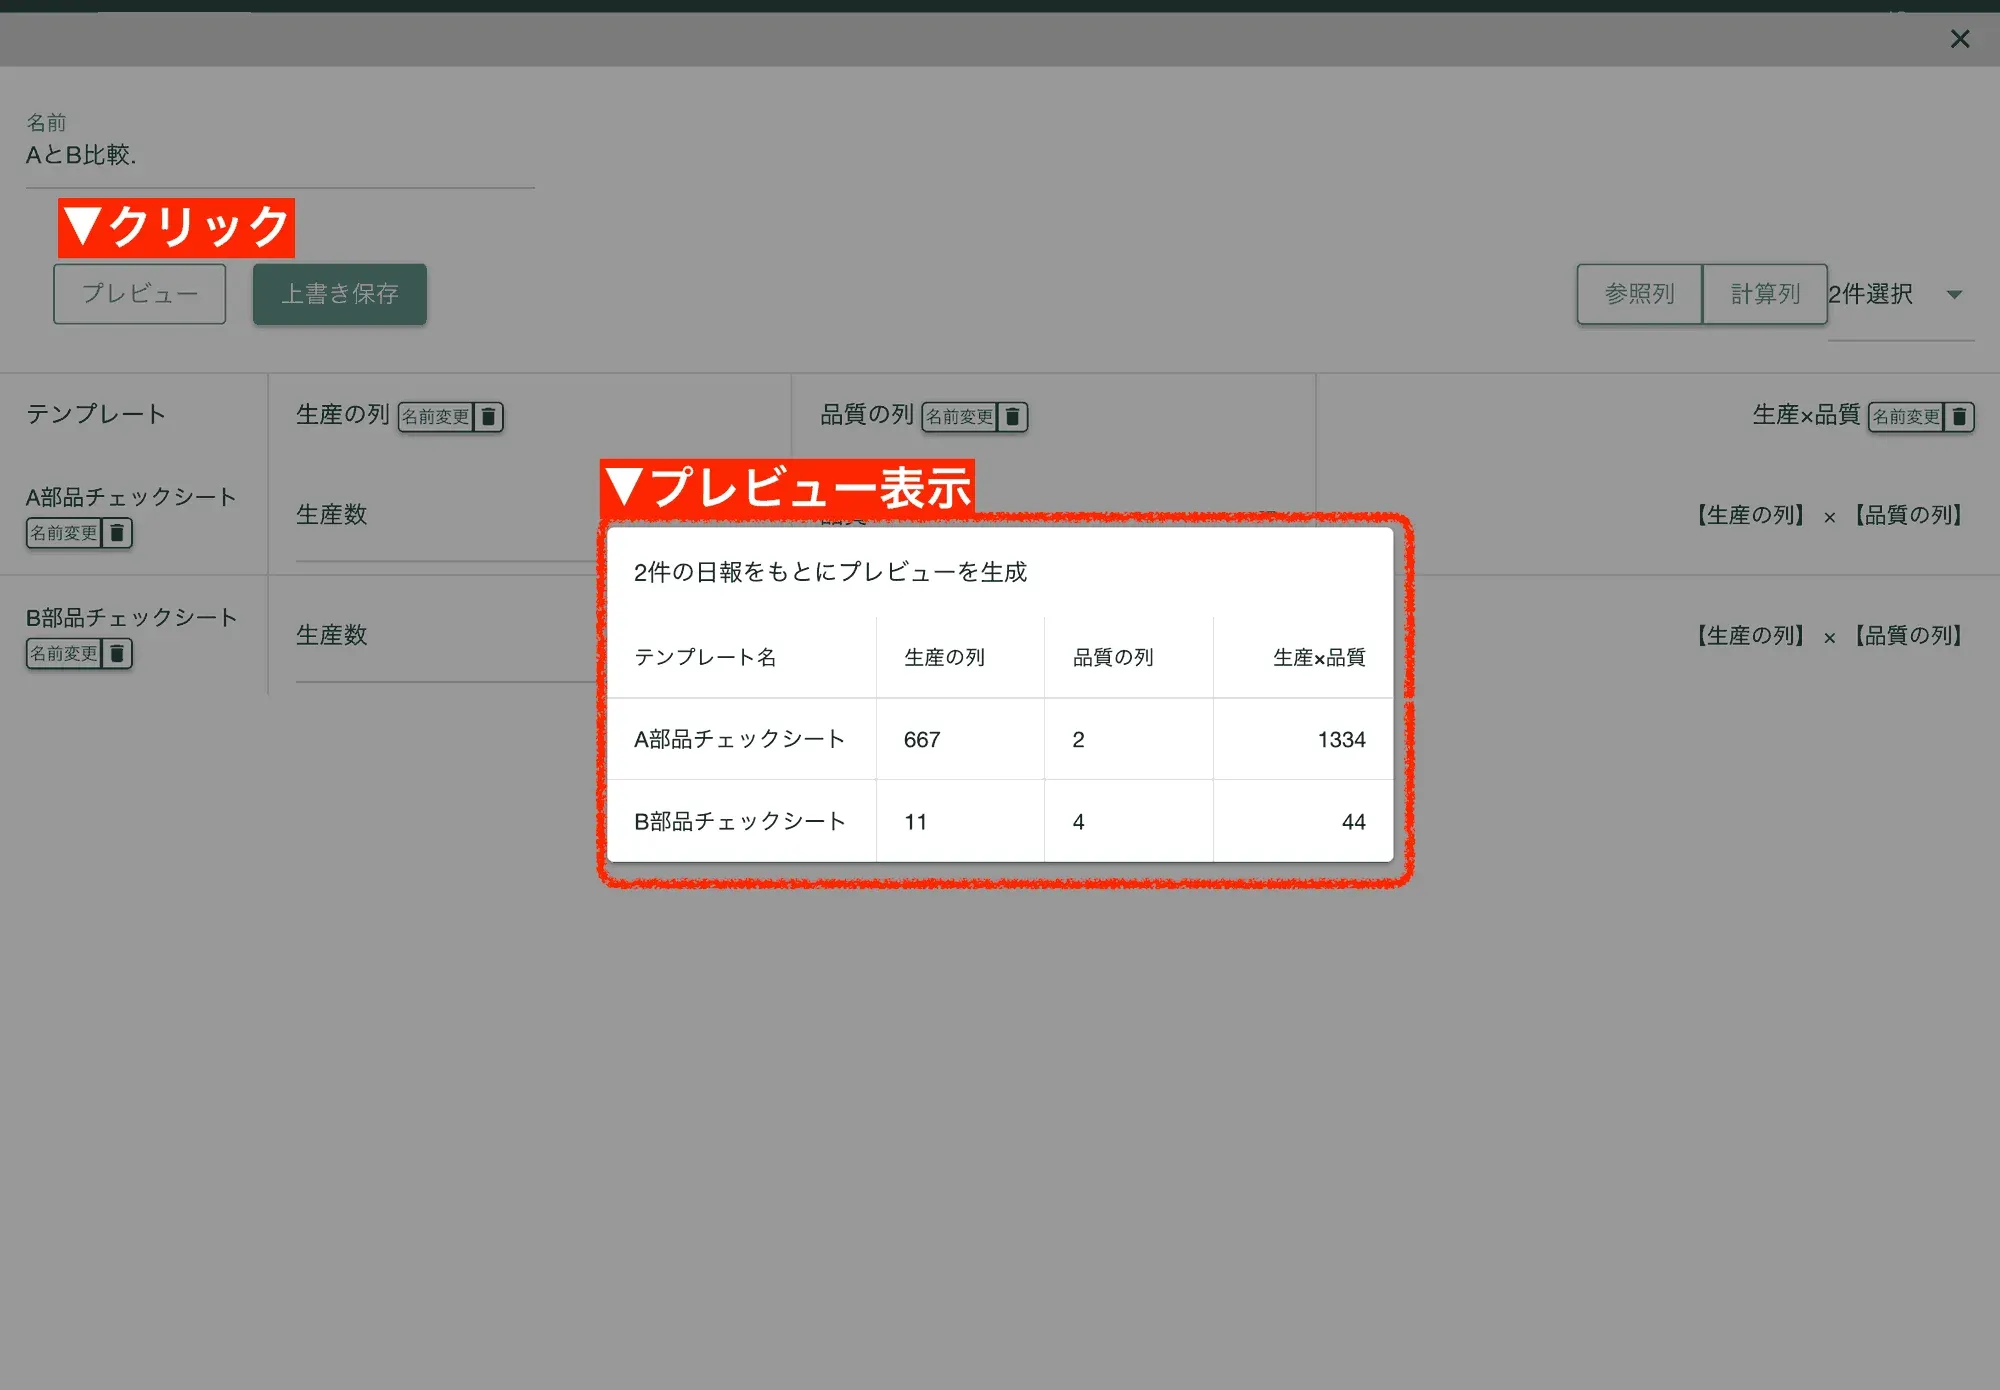
Task: Close the dialog with the X button
Action: coord(1960,39)
